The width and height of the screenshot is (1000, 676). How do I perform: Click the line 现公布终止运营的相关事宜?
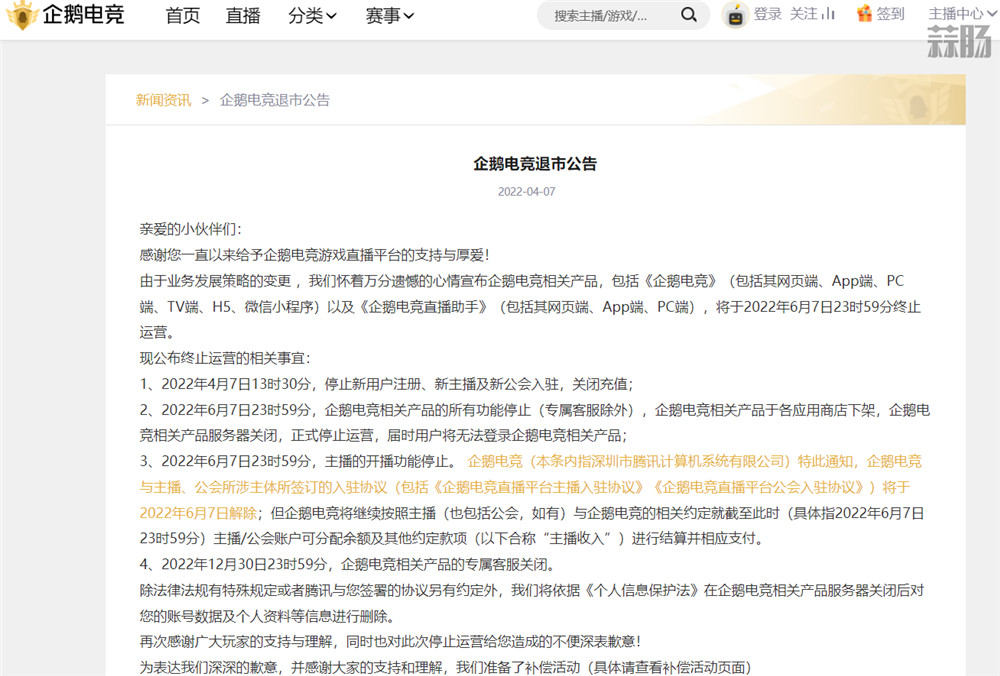[x=225, y=358]
